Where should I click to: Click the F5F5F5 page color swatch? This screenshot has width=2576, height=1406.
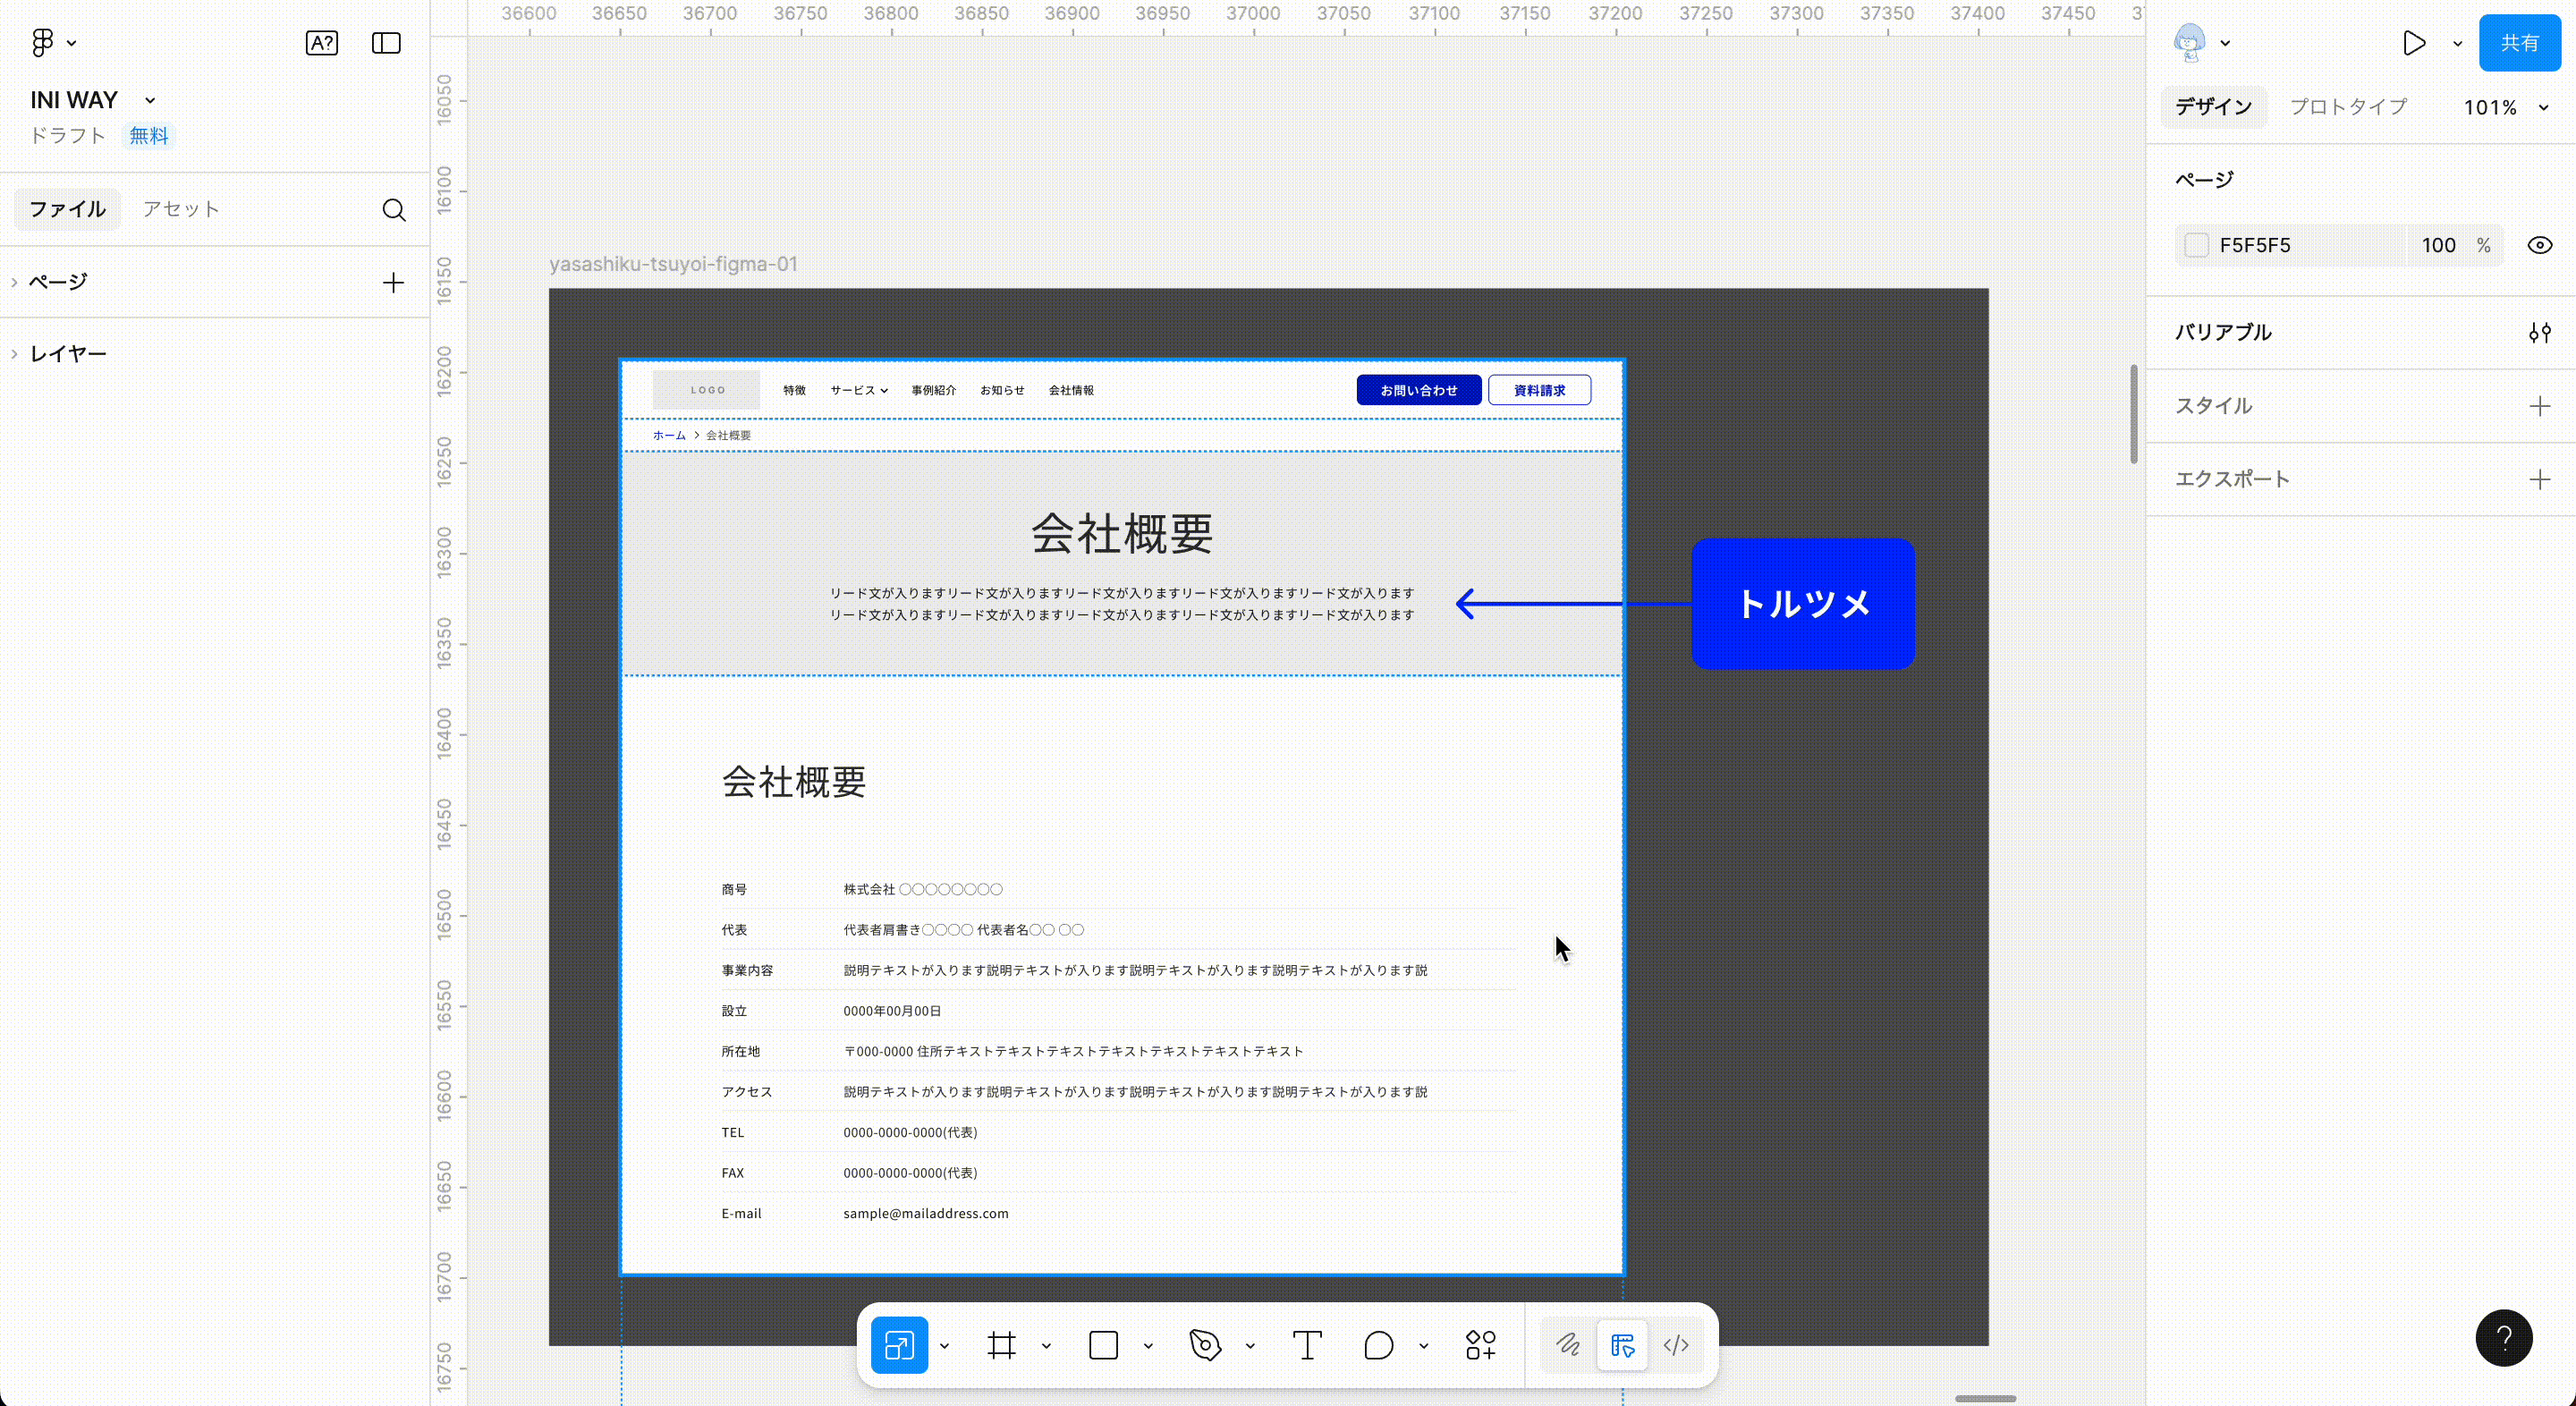2196,245
